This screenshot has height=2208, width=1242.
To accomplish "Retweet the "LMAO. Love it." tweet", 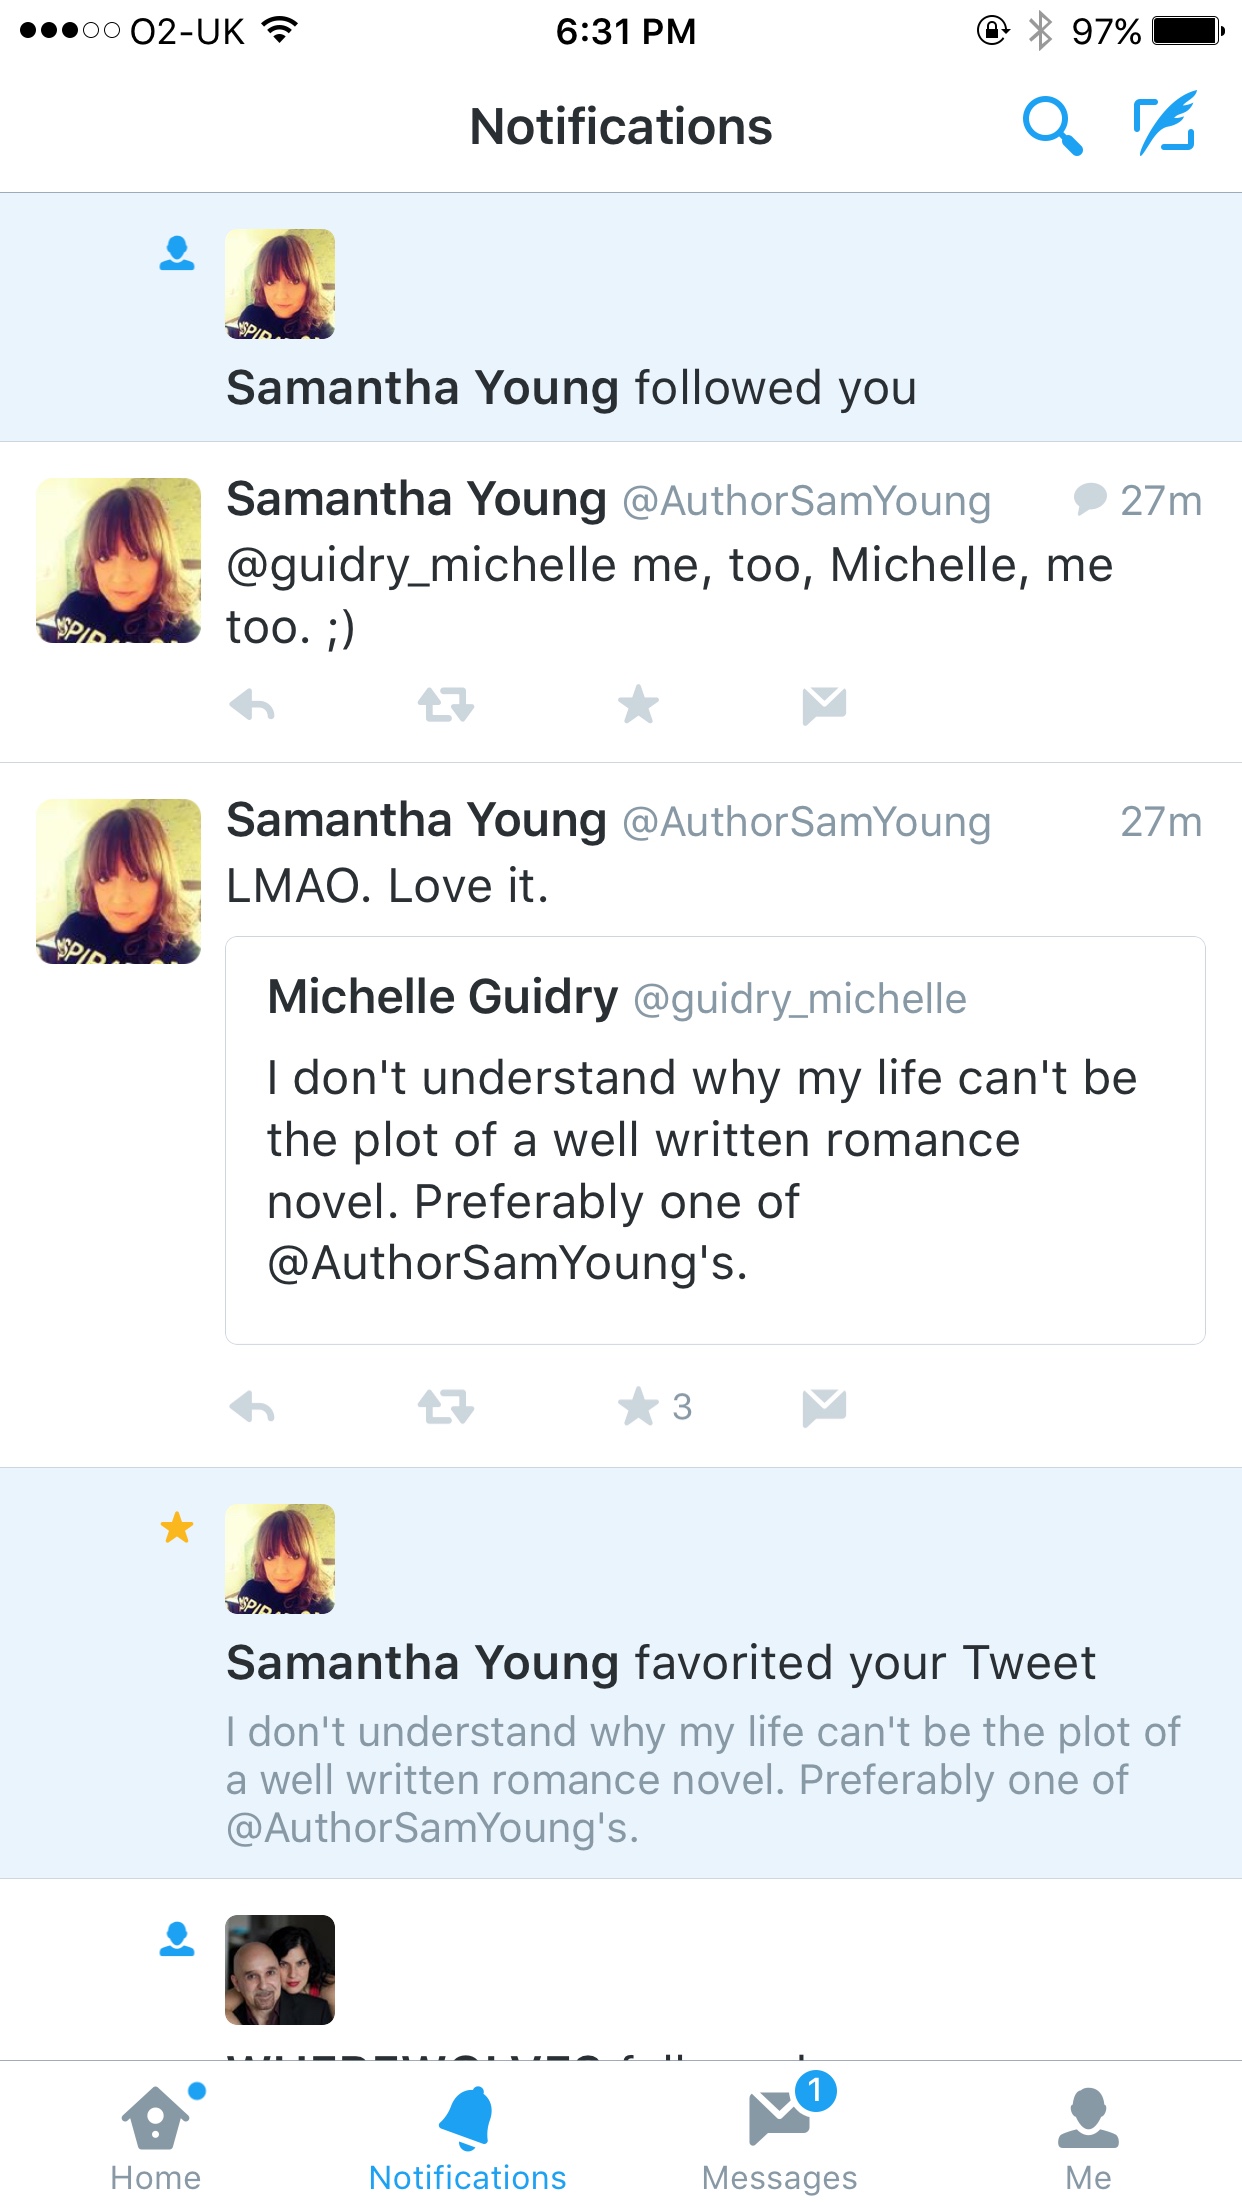I will click(x=445, y=1408).
